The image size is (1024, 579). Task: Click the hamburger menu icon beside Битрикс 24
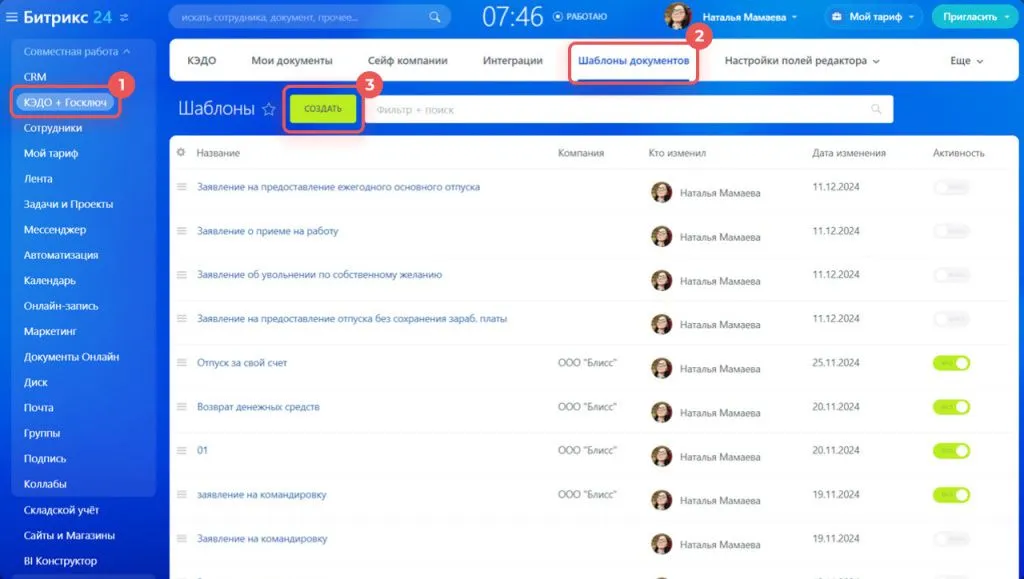coord(12,17)
